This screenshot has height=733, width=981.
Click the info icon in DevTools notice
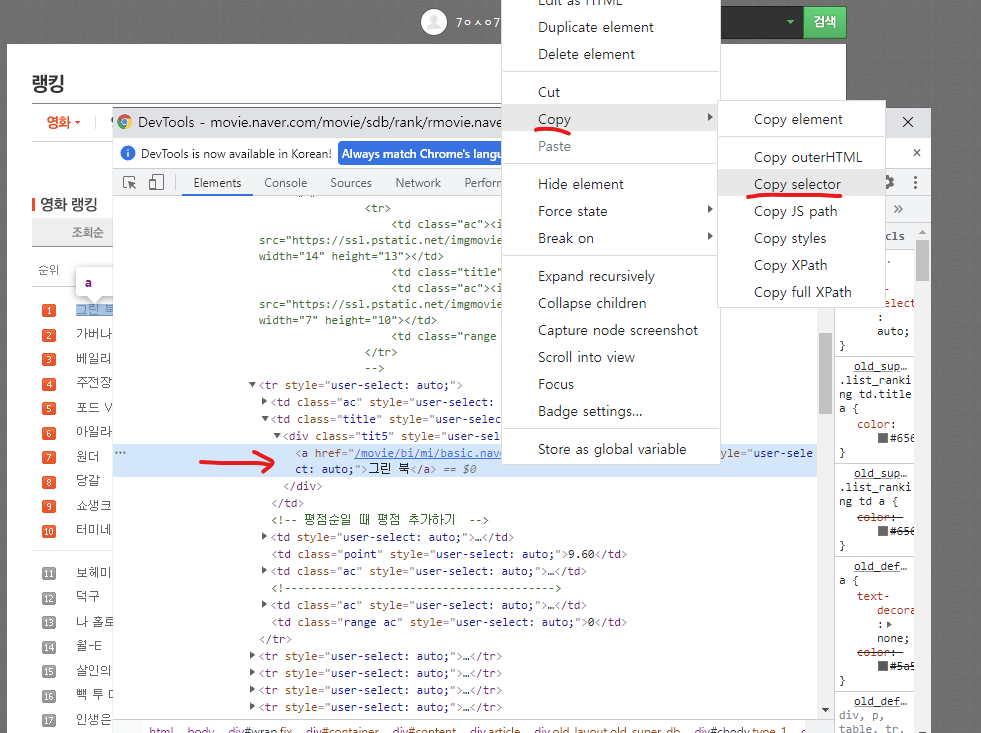[128, 153]
